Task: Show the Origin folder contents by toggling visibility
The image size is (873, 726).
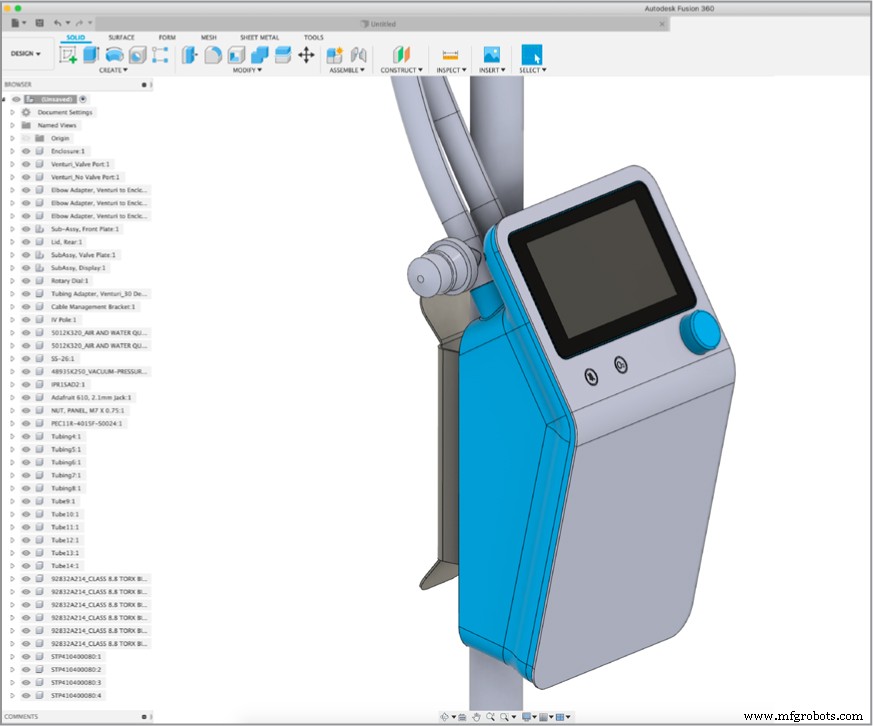Action: coord(25,138)
